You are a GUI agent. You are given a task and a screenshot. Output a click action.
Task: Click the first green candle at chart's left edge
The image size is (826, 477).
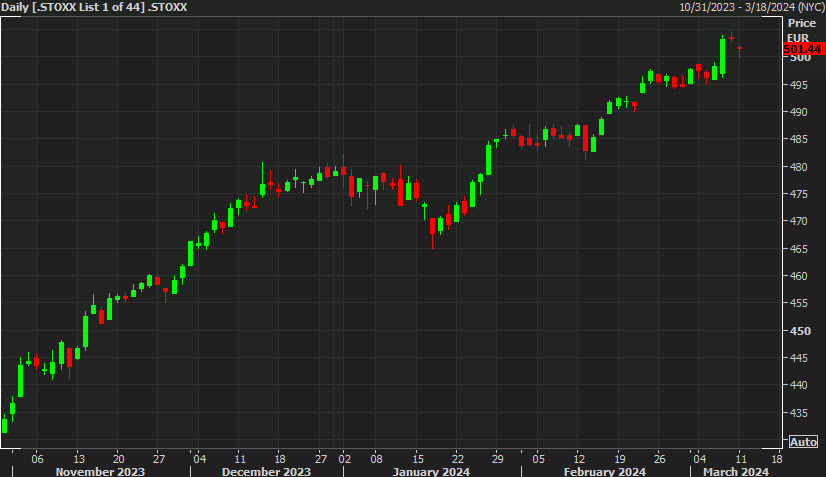coord(5,424)
